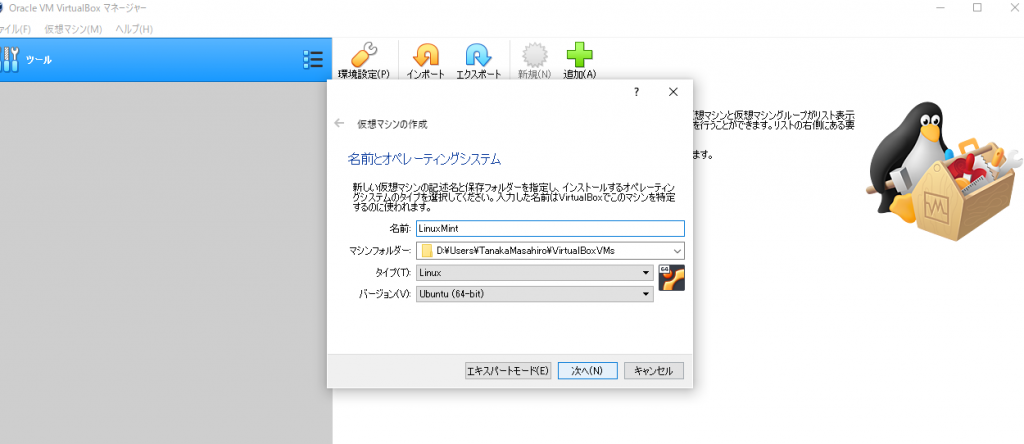Open the 仮想マシン(M) menu
Screen dimensions: 1024x444
tap(73, 29)
